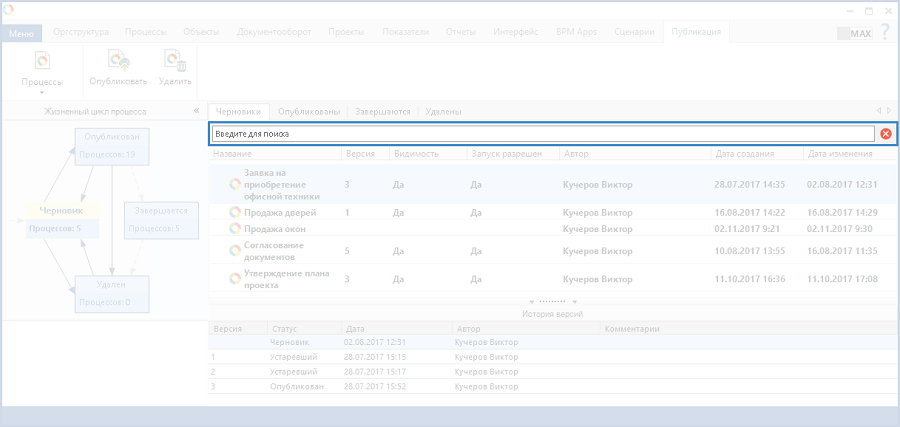Click the icon beside Продажа окон
Viewport: 900px width, 427px height.
pos(235,229)
